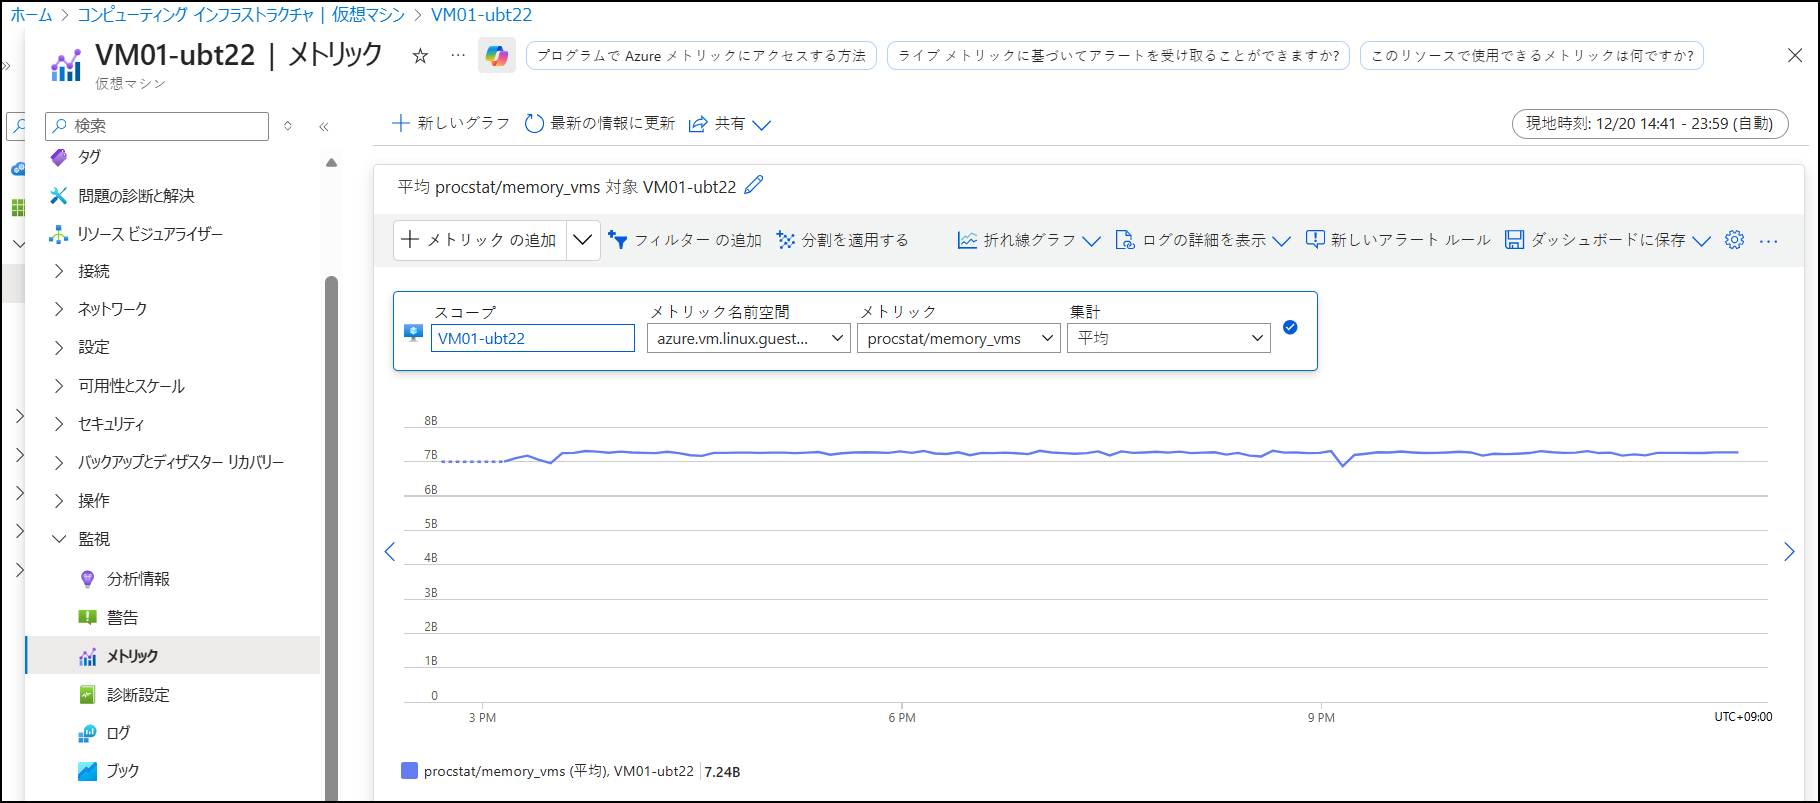This screenshot has width=1820, height=803.
Task: Click コンピューティング インフラストラクチャ | 仮想マシン breadcrumb
Action: 241,15
